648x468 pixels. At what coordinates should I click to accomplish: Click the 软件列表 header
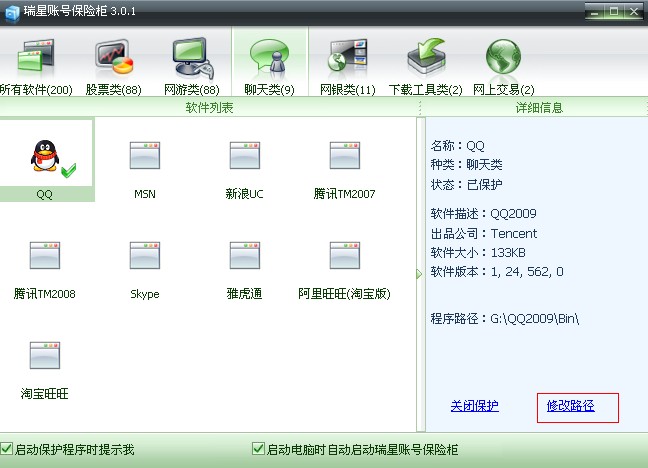209,107
